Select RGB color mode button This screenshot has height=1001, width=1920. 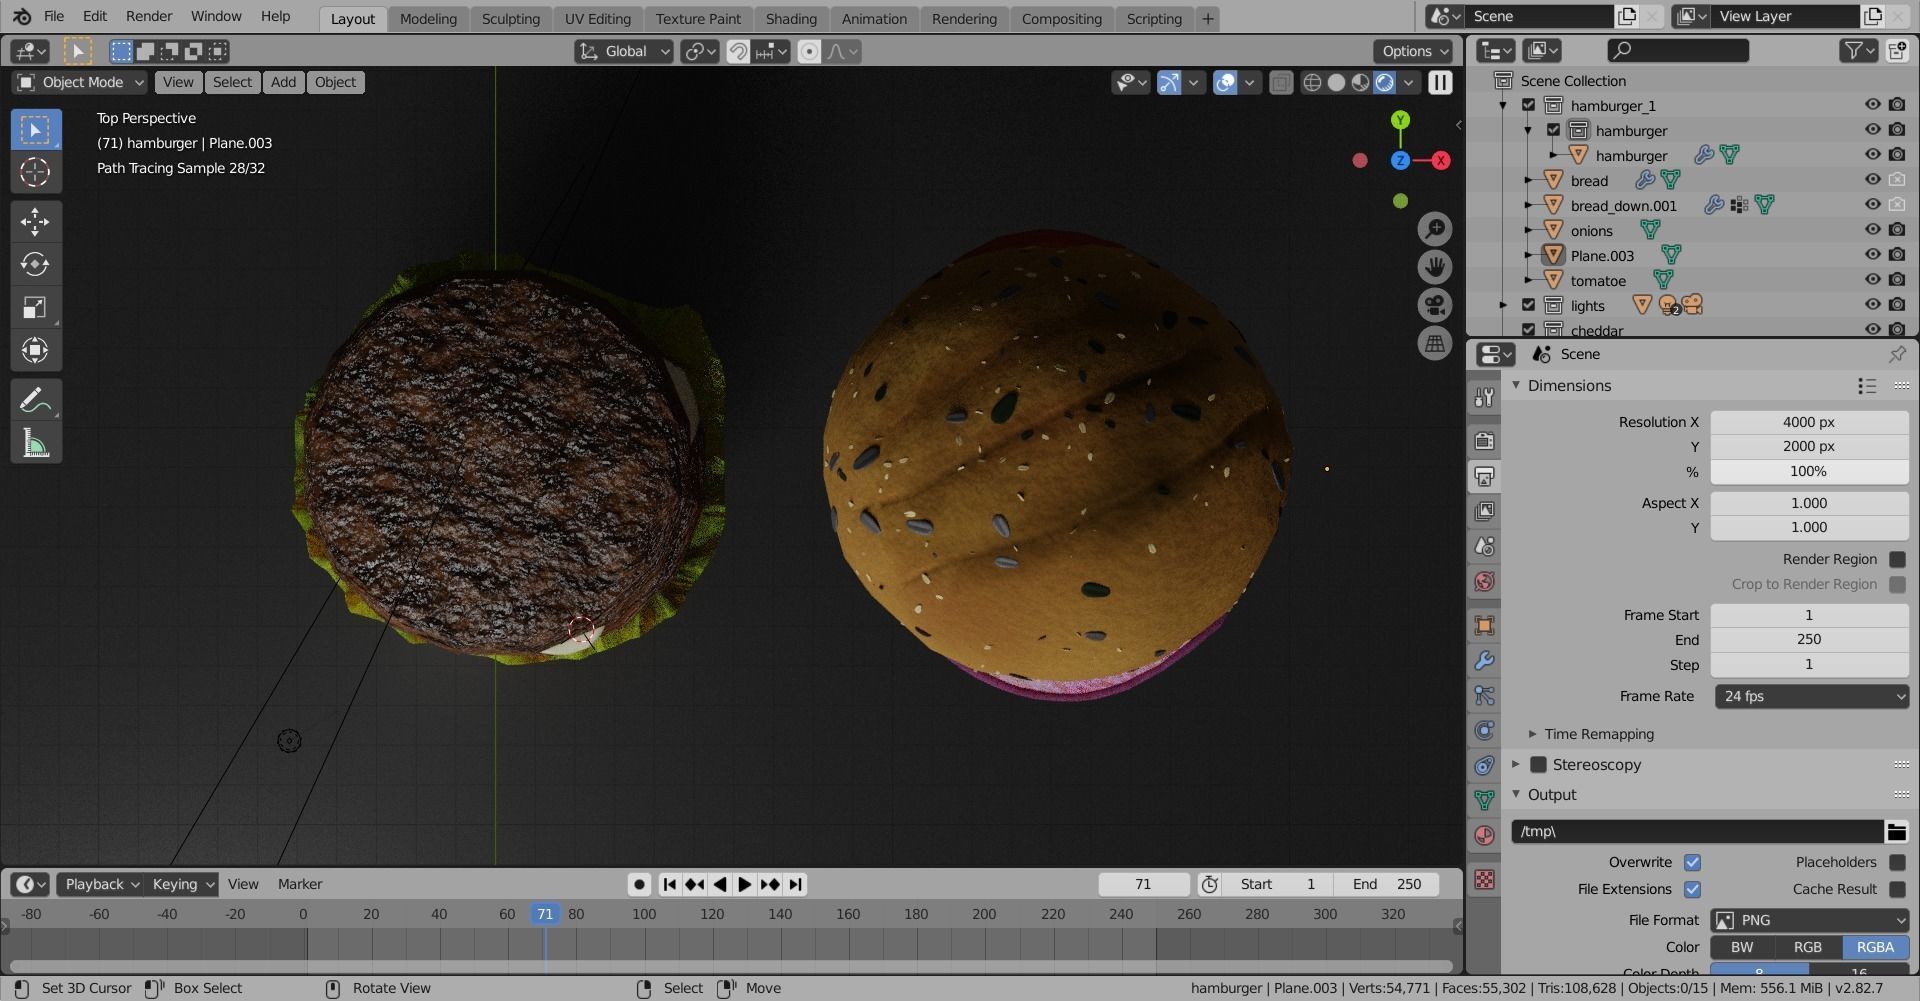click(1808, 947)
